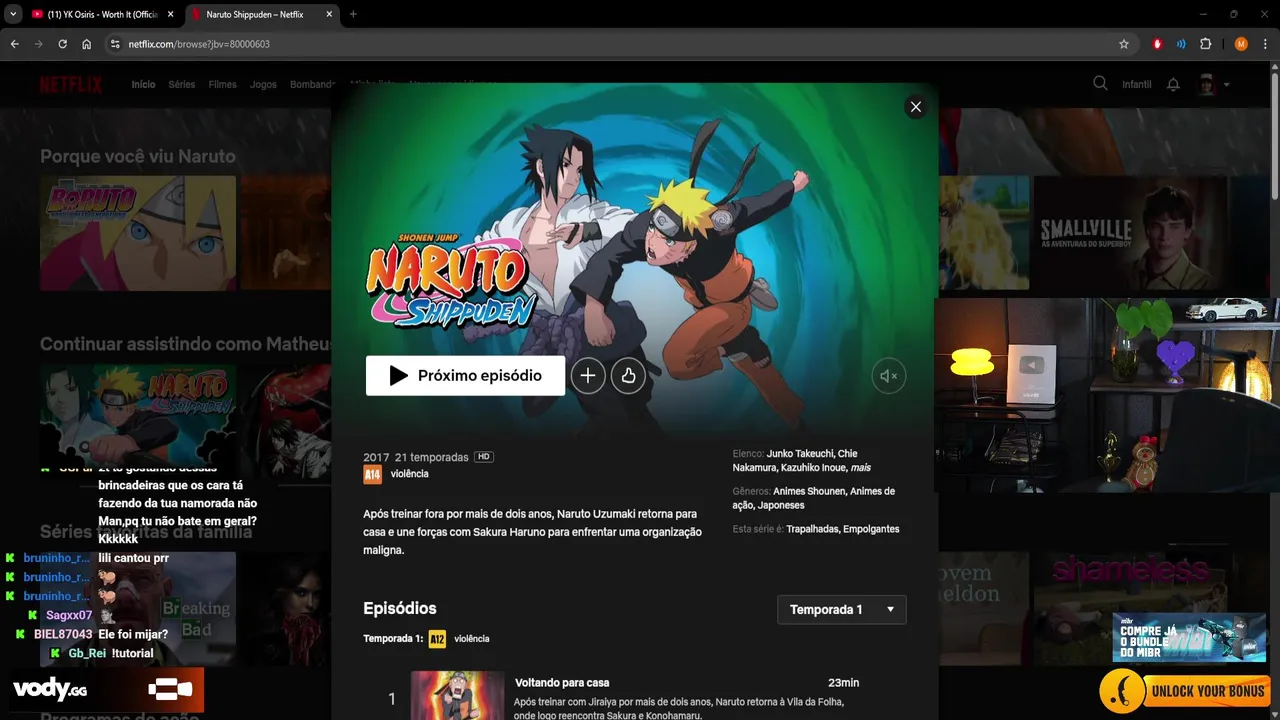
Task: Click chat username Sagxx07
Action: pyautogui.click(x=69, y=615)
